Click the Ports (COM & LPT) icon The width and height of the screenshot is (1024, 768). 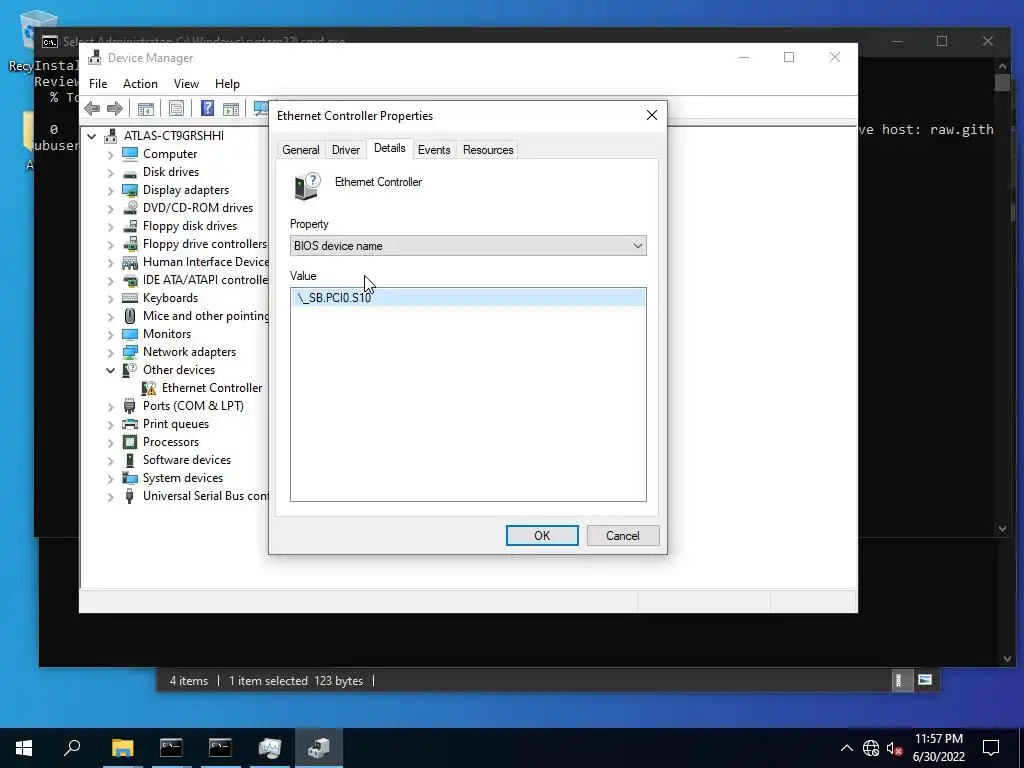[x=130, y=406]
